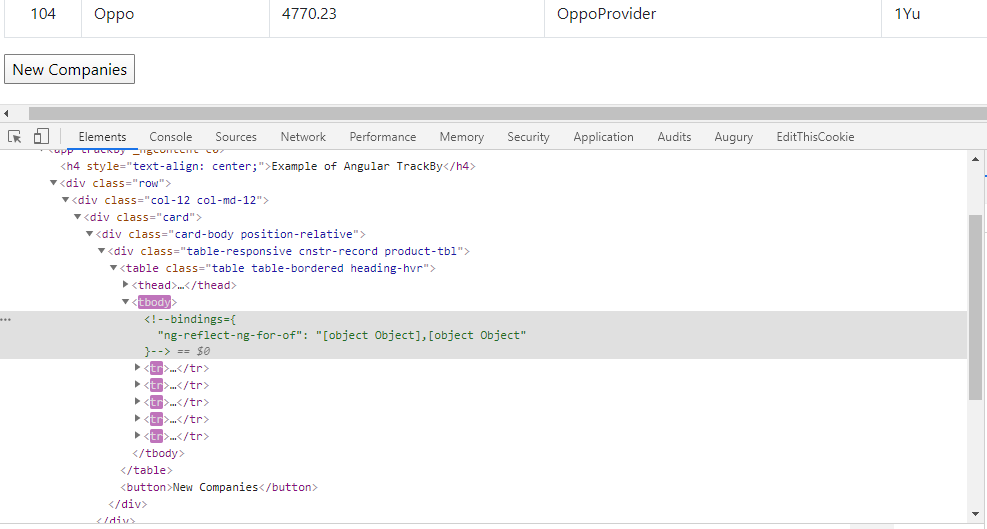The image size is (987, 529).
Task: Collapse the div with class "card"
Action: (x=78, y=217)
